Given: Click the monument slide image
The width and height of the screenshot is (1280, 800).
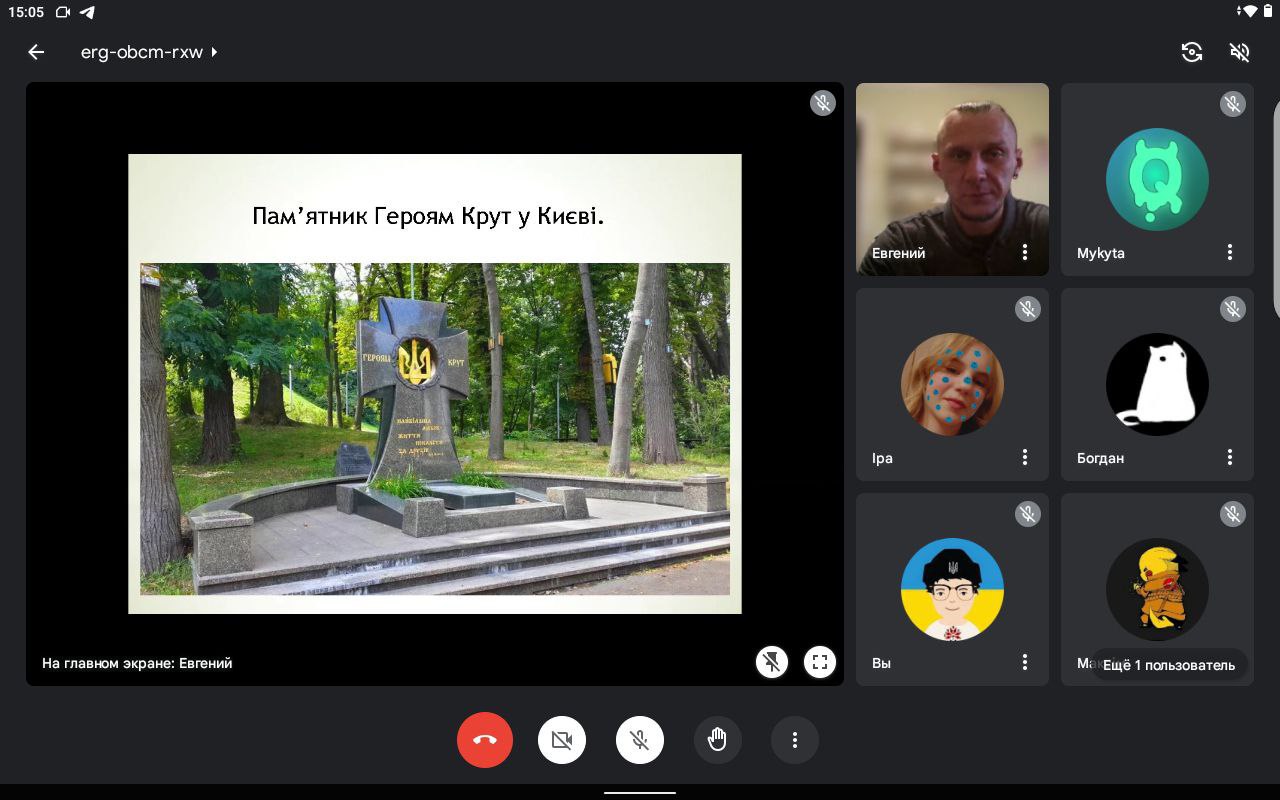Looking at the screenshot, I should (435, 428).
